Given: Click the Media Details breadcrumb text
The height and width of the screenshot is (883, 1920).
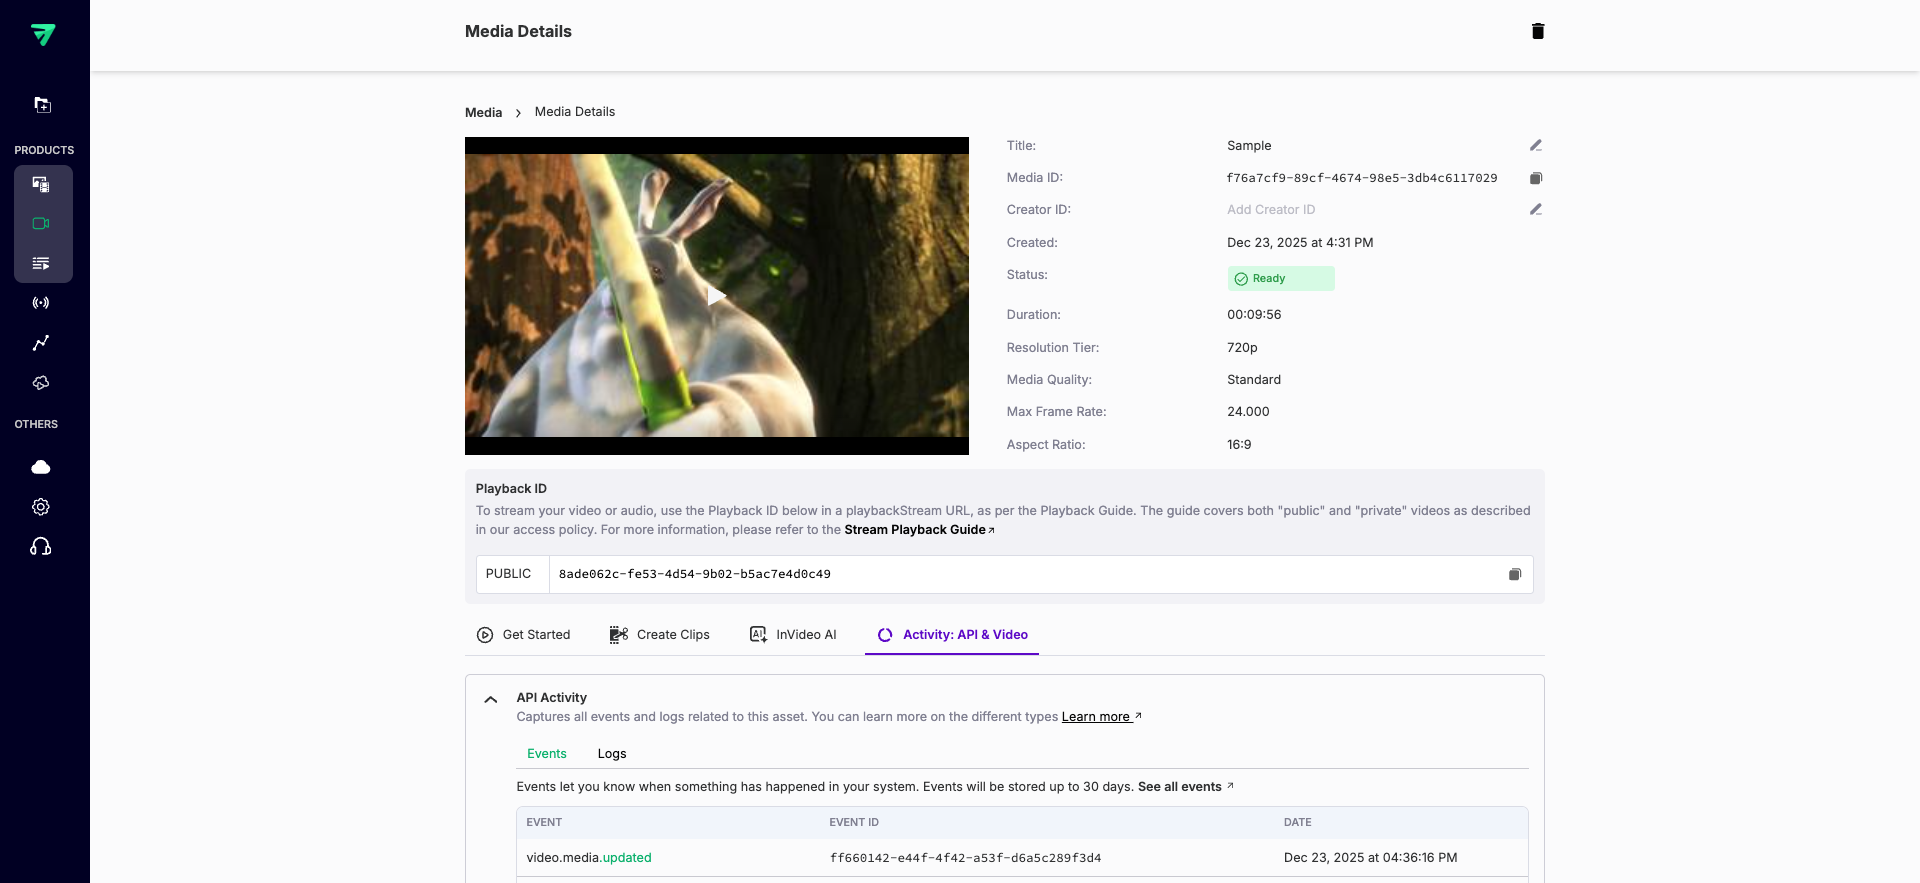Looking at the screenshot, I should click(575, 112).
